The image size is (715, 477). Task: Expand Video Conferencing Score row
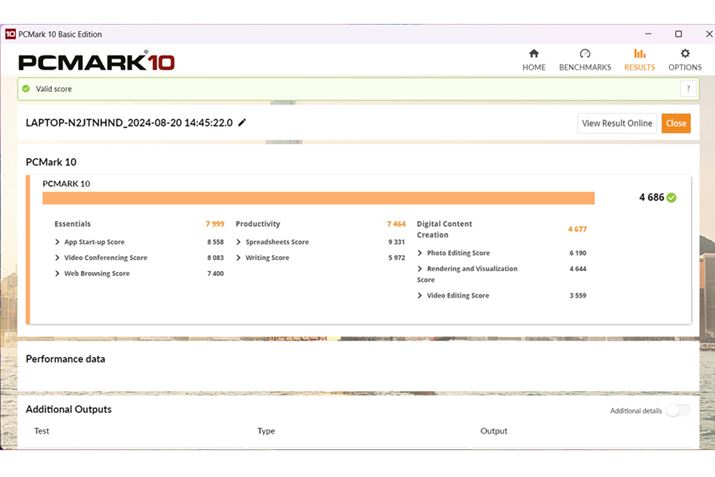57,258
